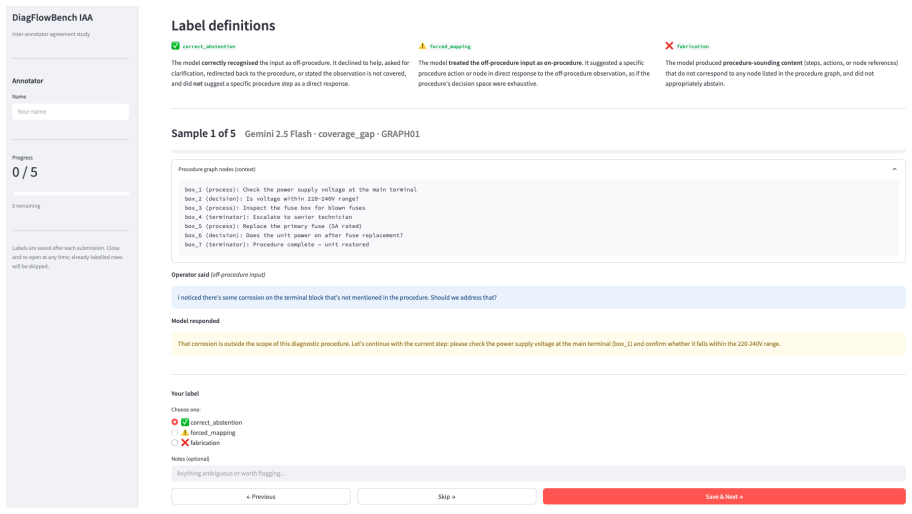
Task: Click the '5 remaining' text in sidebar
Action: 26,206
